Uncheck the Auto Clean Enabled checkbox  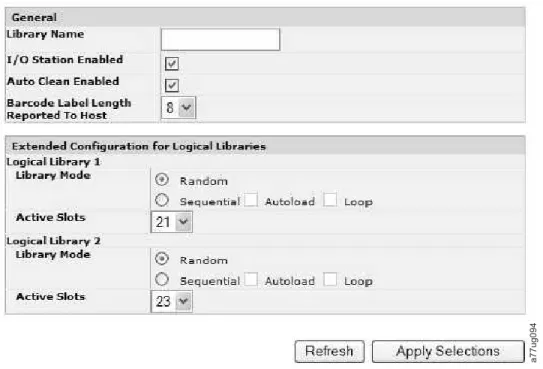(172, 85)
